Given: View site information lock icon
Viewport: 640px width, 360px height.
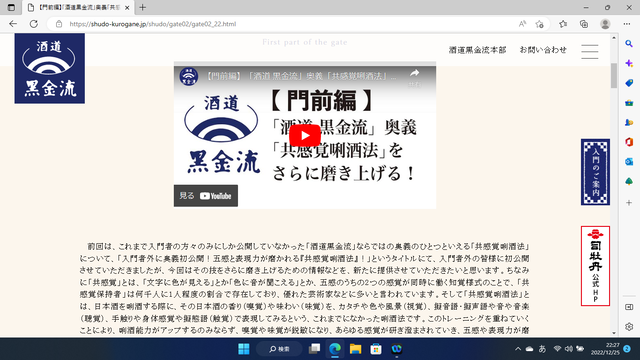Looking at the screenshot, I should point(59,24).
